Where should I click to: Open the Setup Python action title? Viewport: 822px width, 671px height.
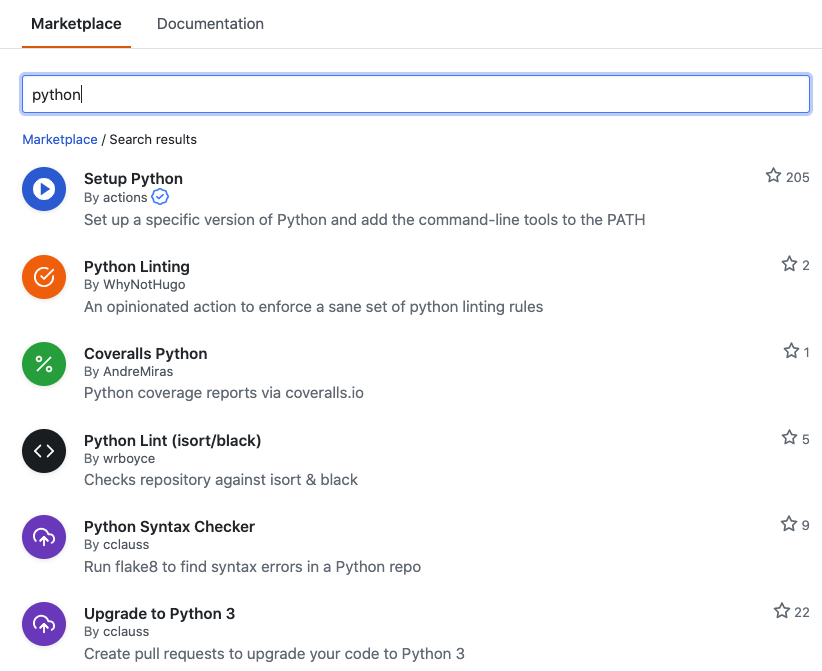(x=133, y=179)
